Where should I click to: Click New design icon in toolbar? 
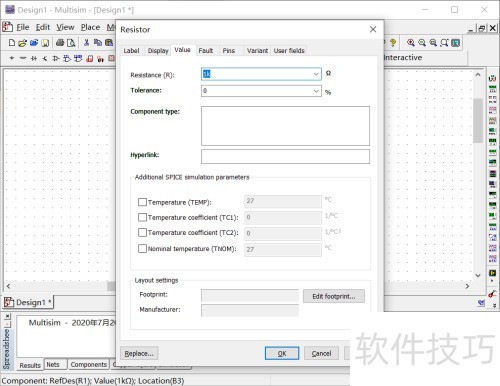[12, 43]
